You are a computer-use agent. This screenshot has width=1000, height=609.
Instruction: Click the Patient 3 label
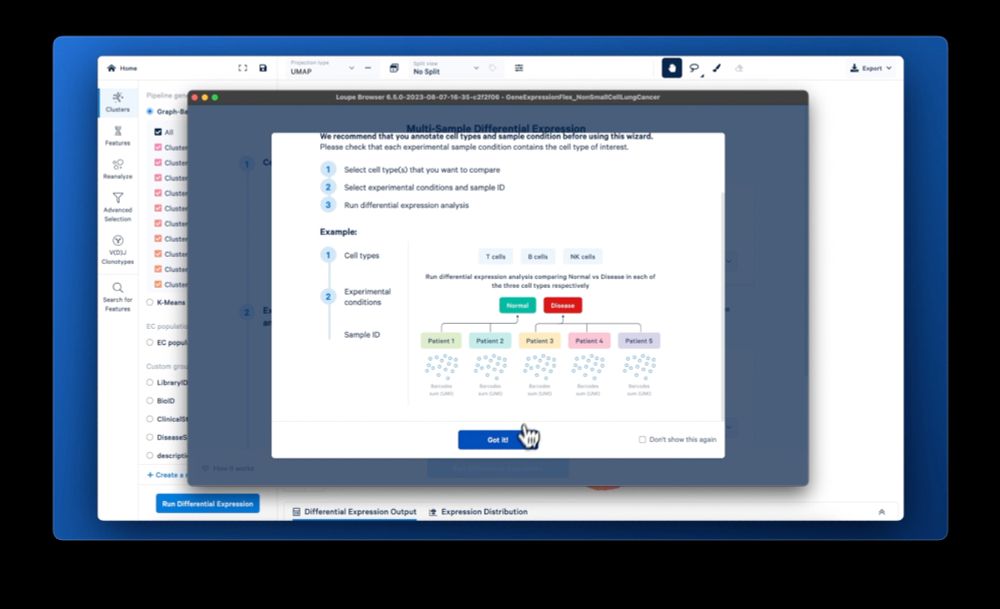click(540, 341)
